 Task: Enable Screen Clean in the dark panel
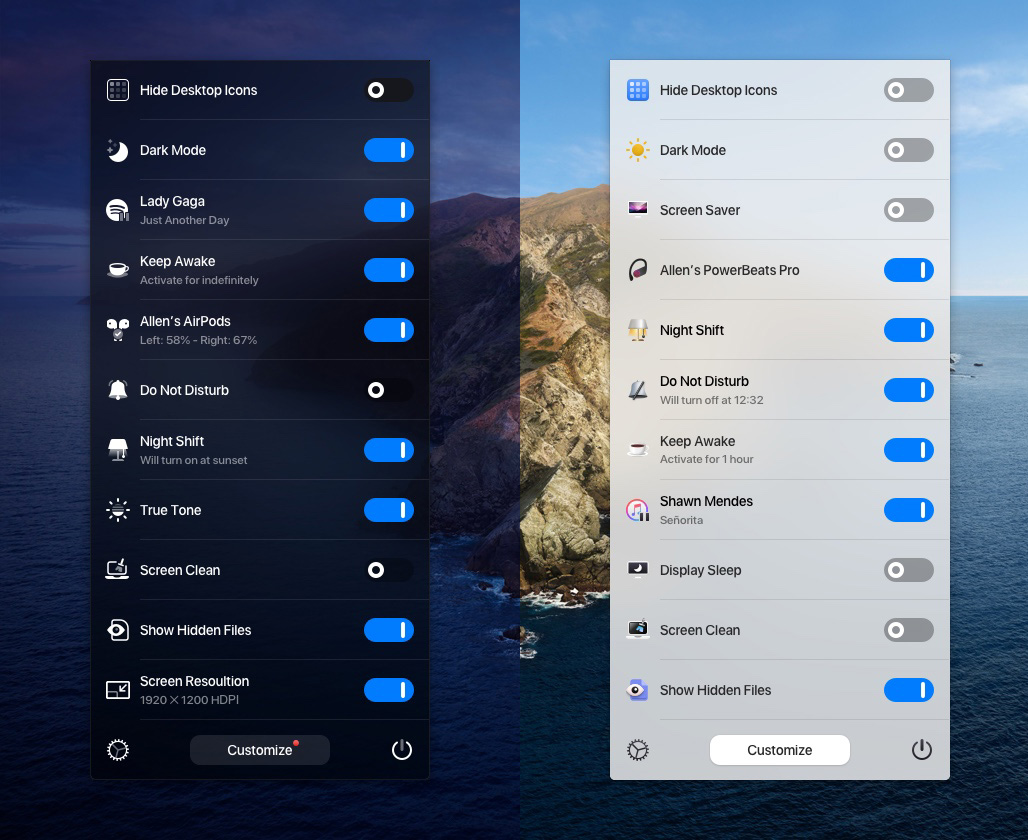pyautogui.click(x=388, y=570)
